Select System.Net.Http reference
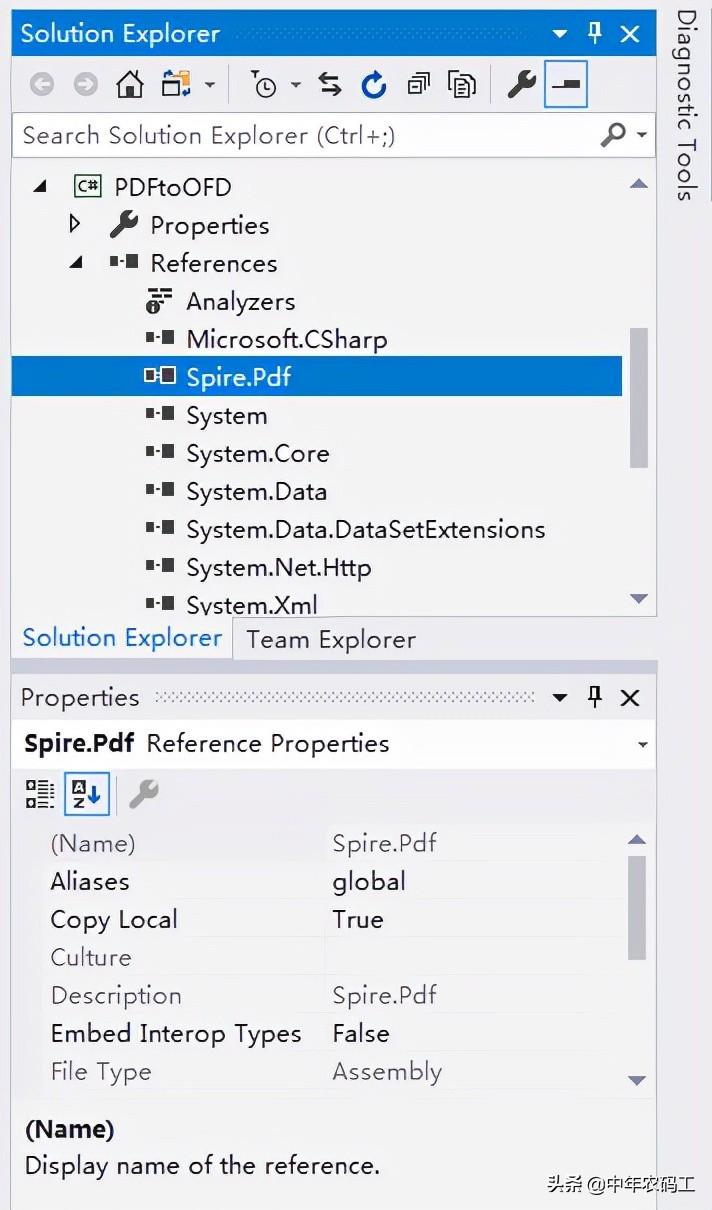The image size is (712, 1210). click(x=278, y=567)
